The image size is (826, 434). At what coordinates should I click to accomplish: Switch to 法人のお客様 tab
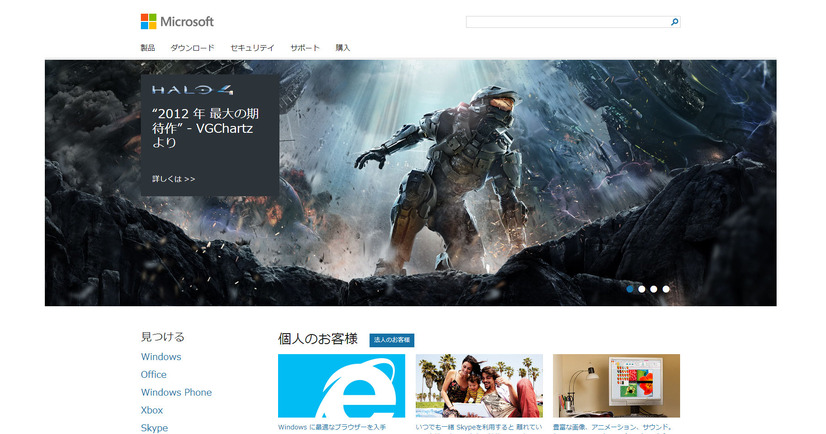[x=391, y=340]
